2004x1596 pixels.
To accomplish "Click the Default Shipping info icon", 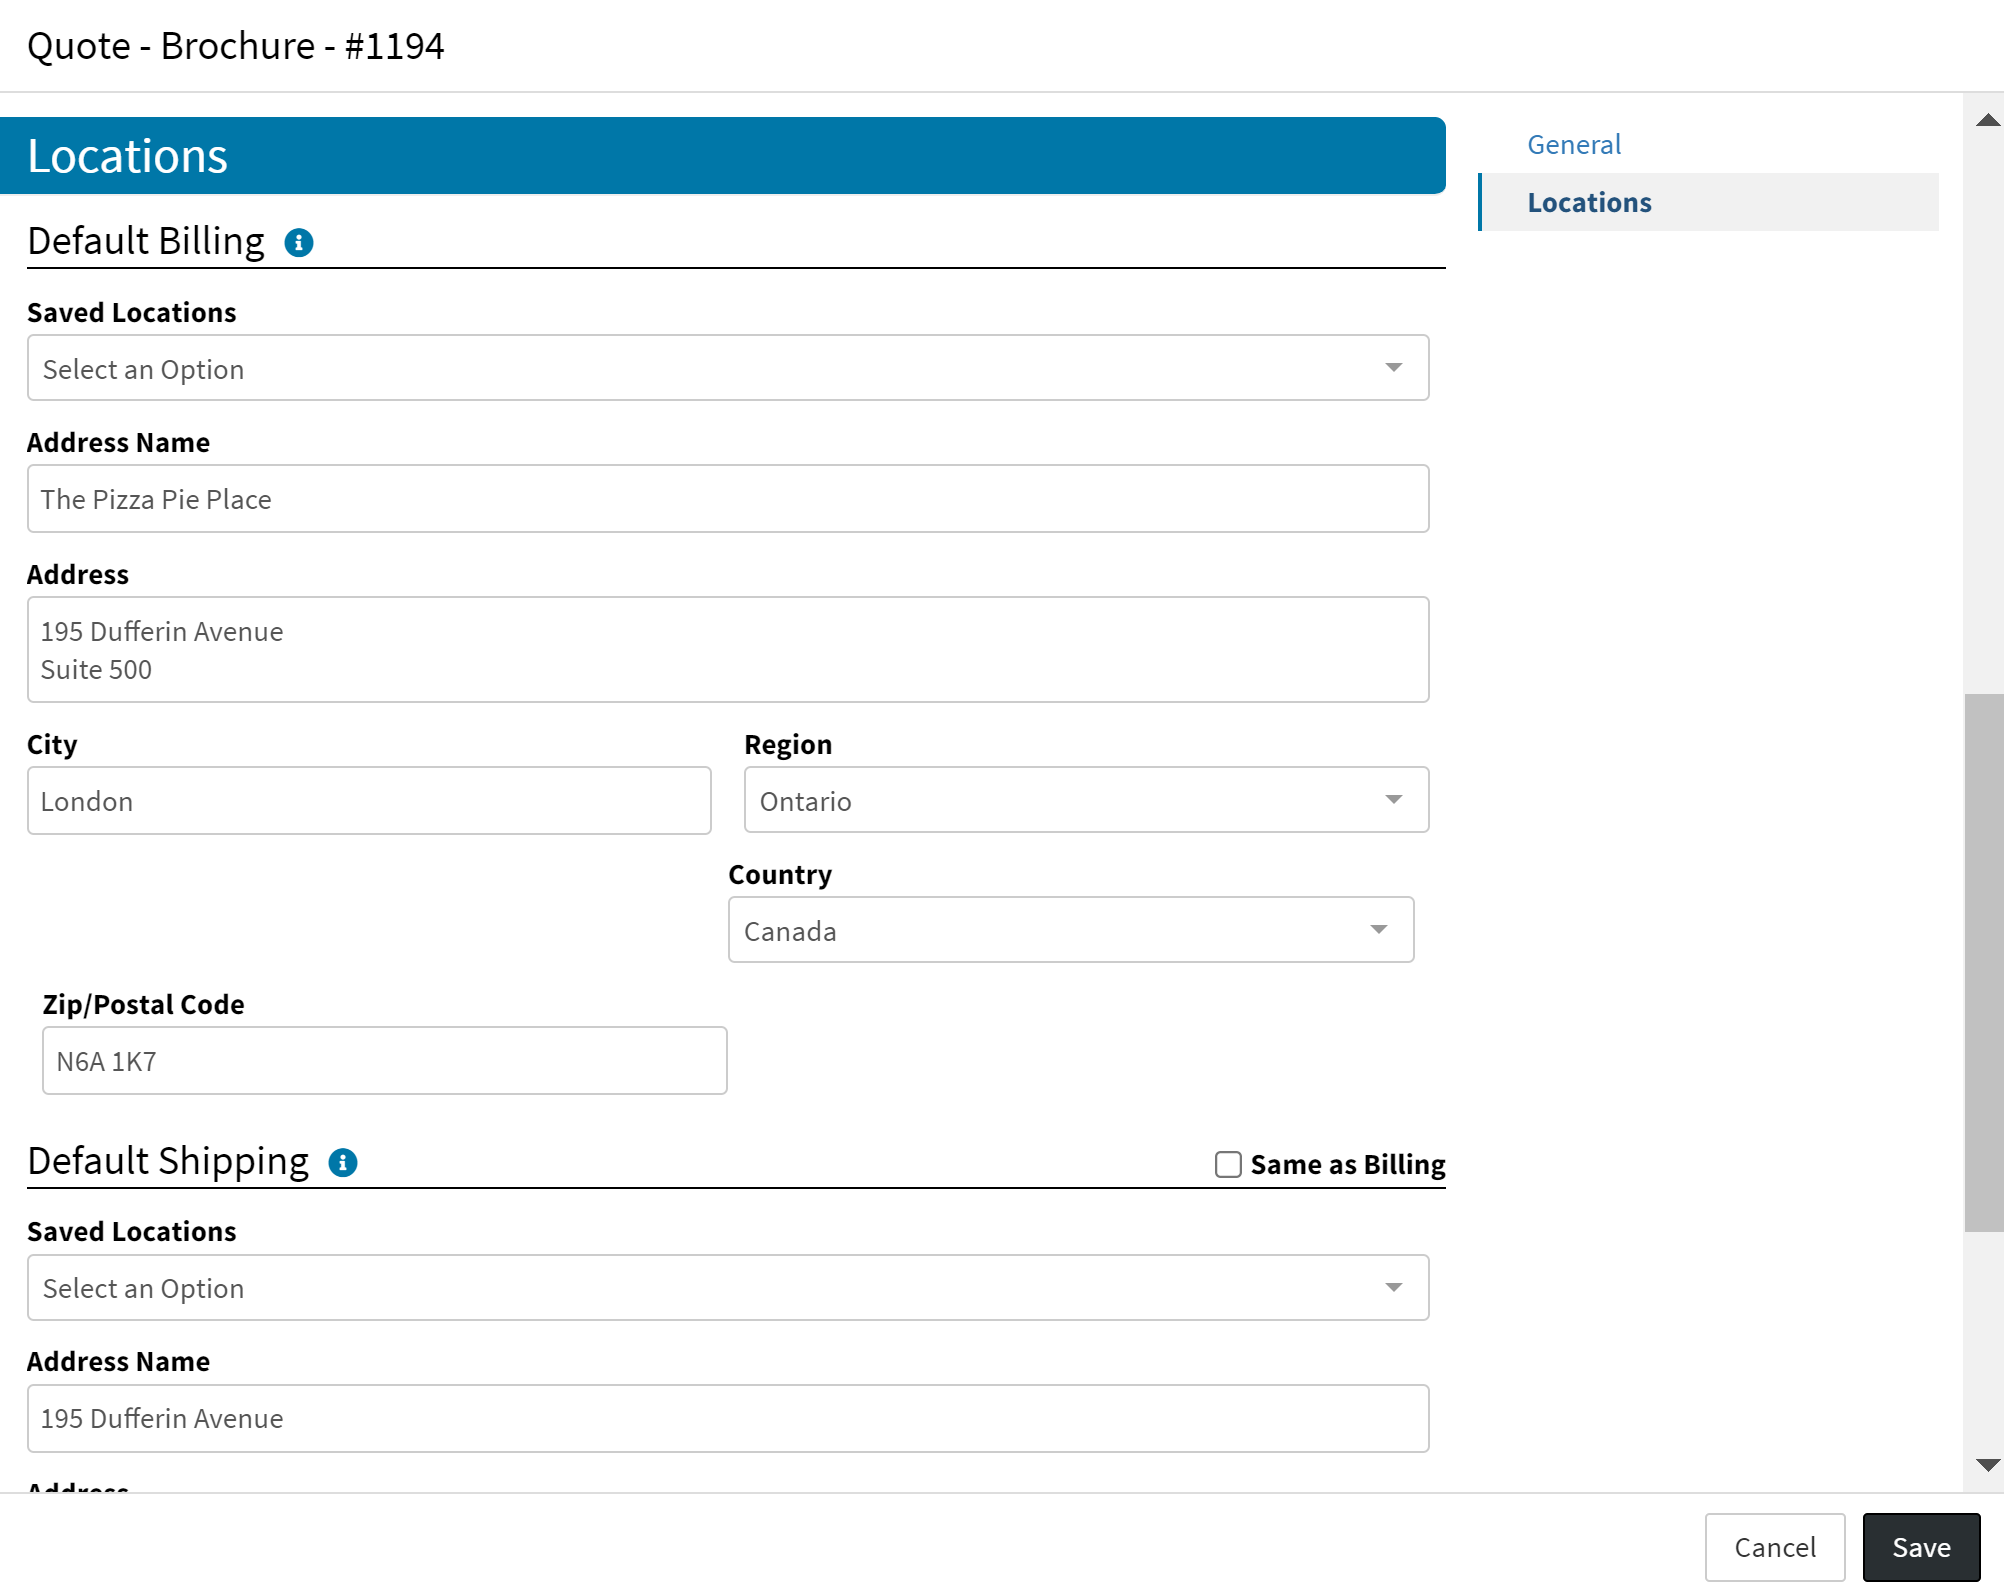I will point(342,1163).
